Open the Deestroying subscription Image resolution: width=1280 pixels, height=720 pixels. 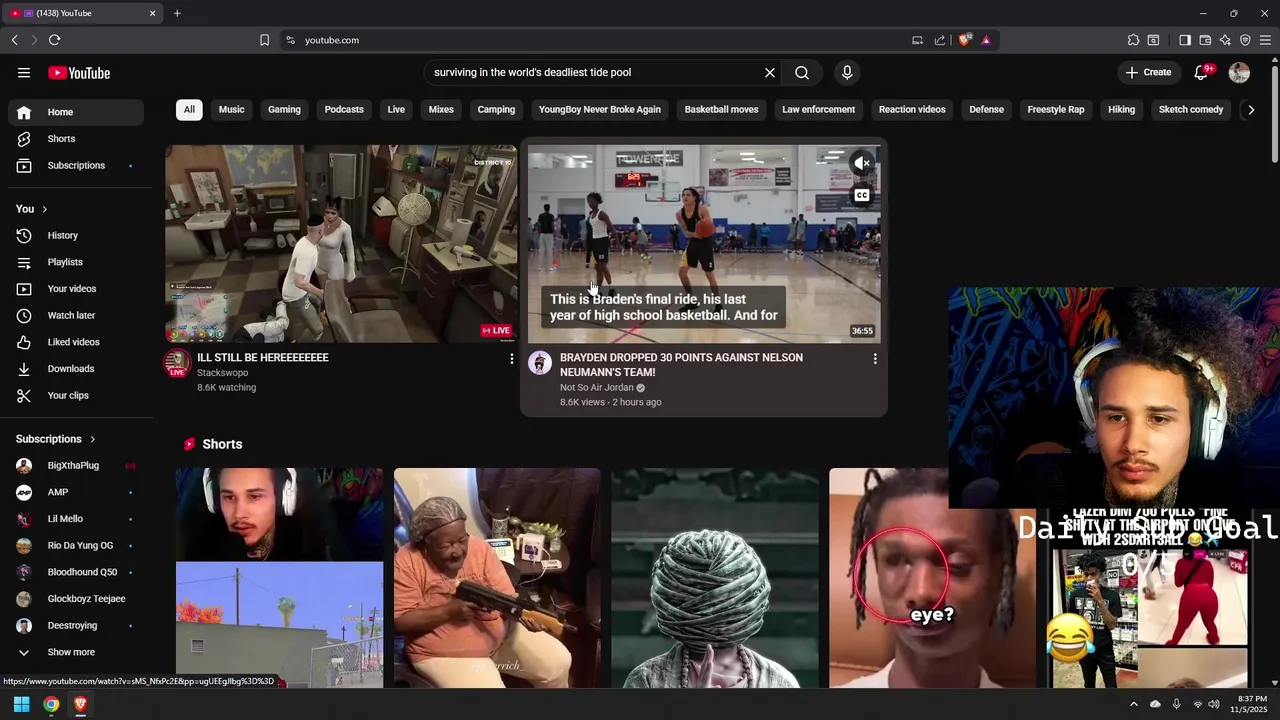click(76, 626)
